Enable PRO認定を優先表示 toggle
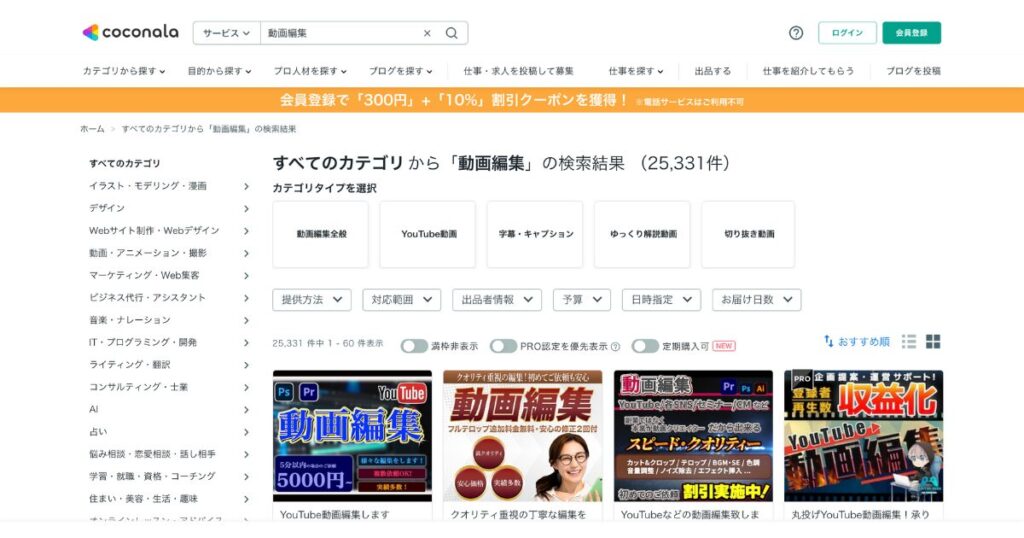 [504, 346]
